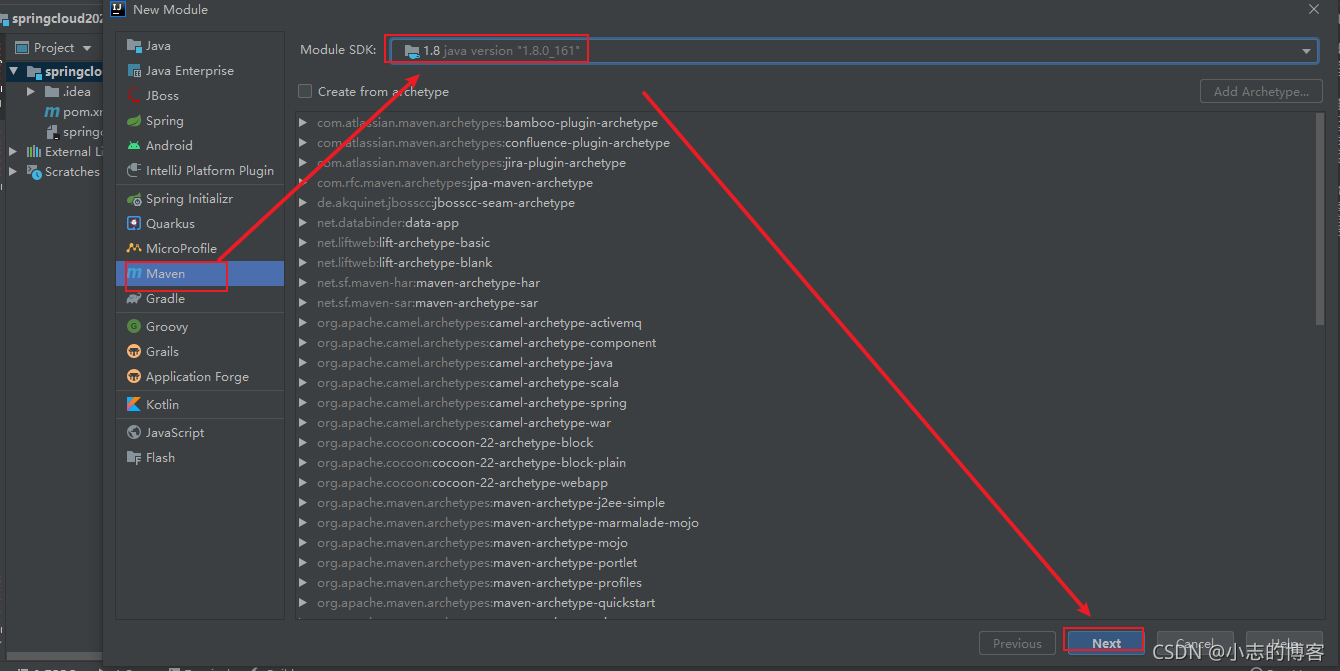Select the Java module type icon
Viewport: 1340px width, 671px height.
134,46
